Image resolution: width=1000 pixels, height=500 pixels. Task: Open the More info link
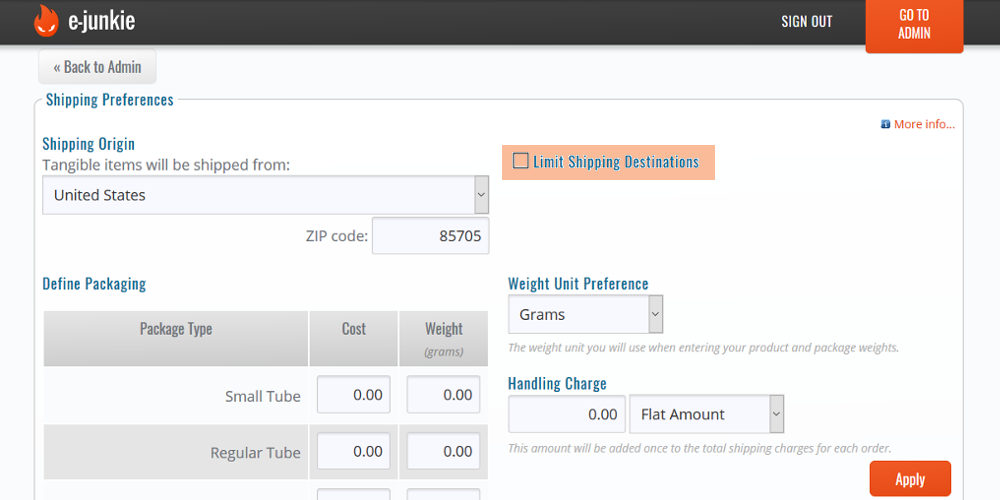[924, 125]
